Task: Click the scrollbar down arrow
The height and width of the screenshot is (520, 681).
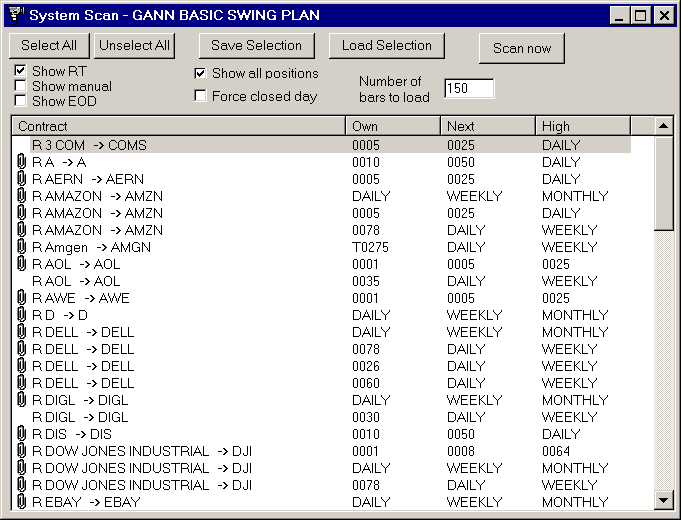Action: click(x=664, y=500)
